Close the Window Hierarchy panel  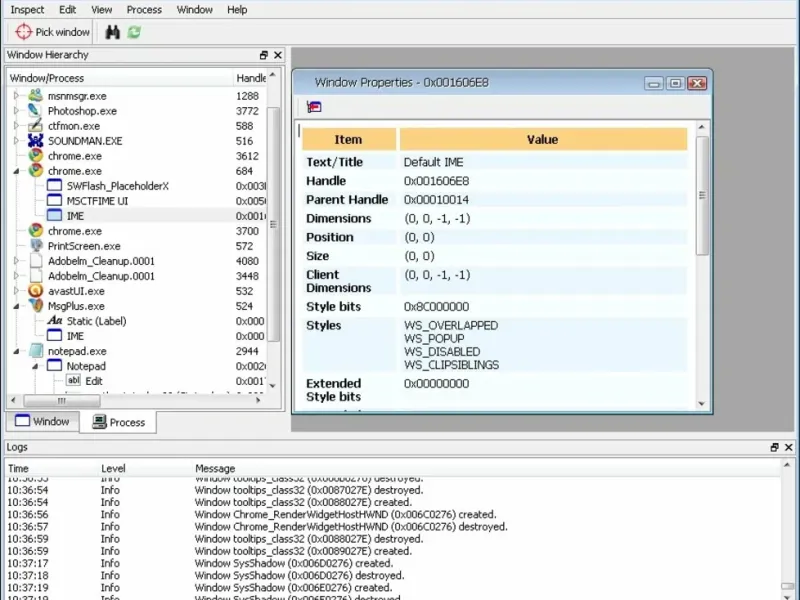coord(278,55)
